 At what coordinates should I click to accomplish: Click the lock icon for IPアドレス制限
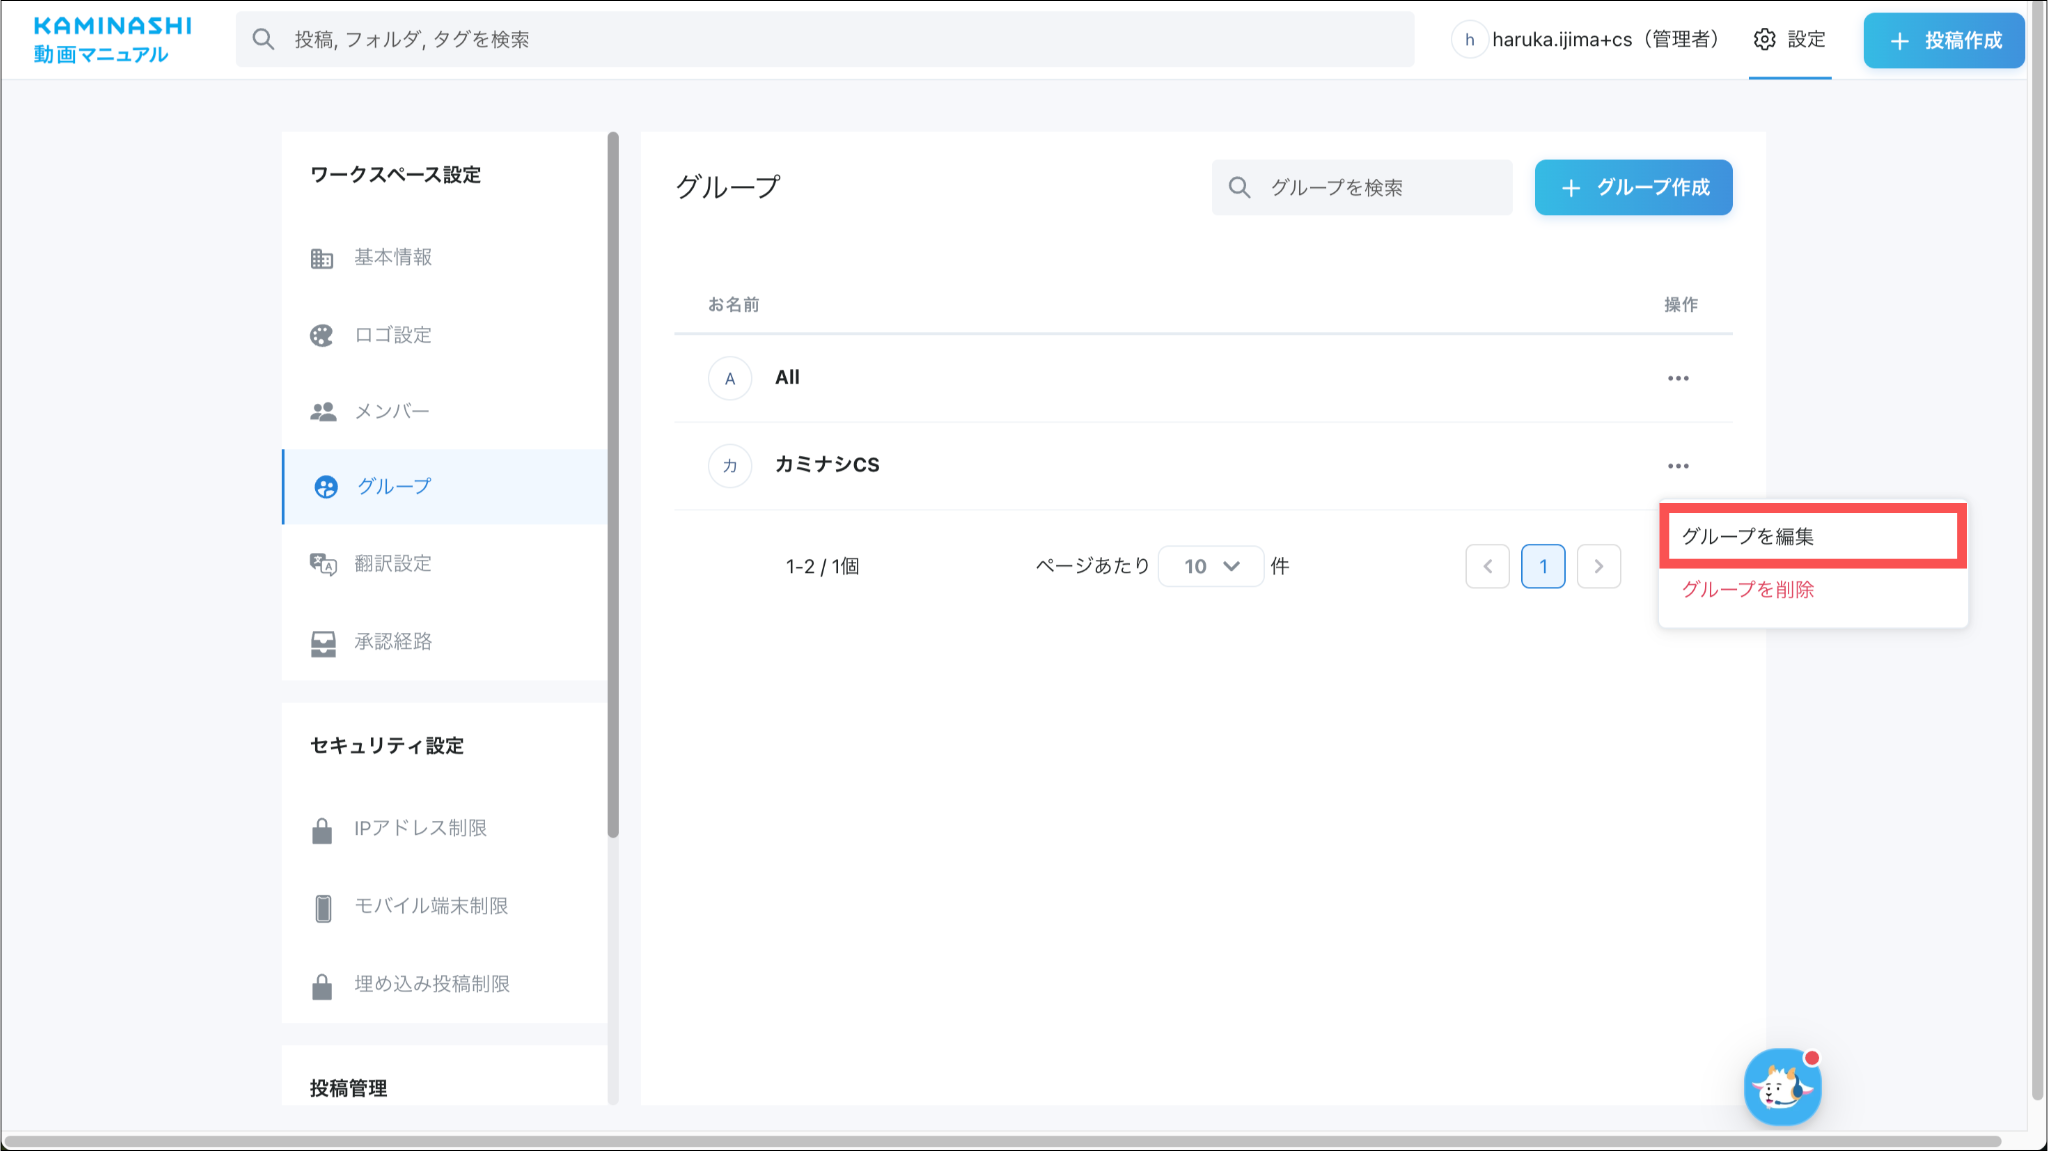(322, 829)
